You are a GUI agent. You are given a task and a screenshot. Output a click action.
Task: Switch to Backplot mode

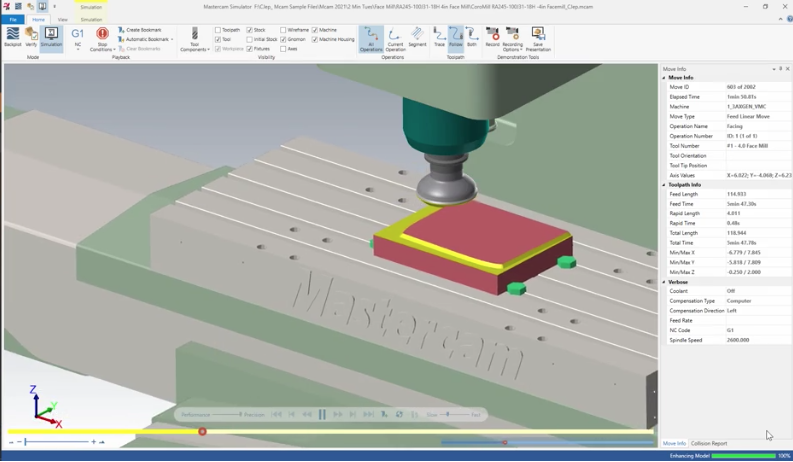point(12,38)
